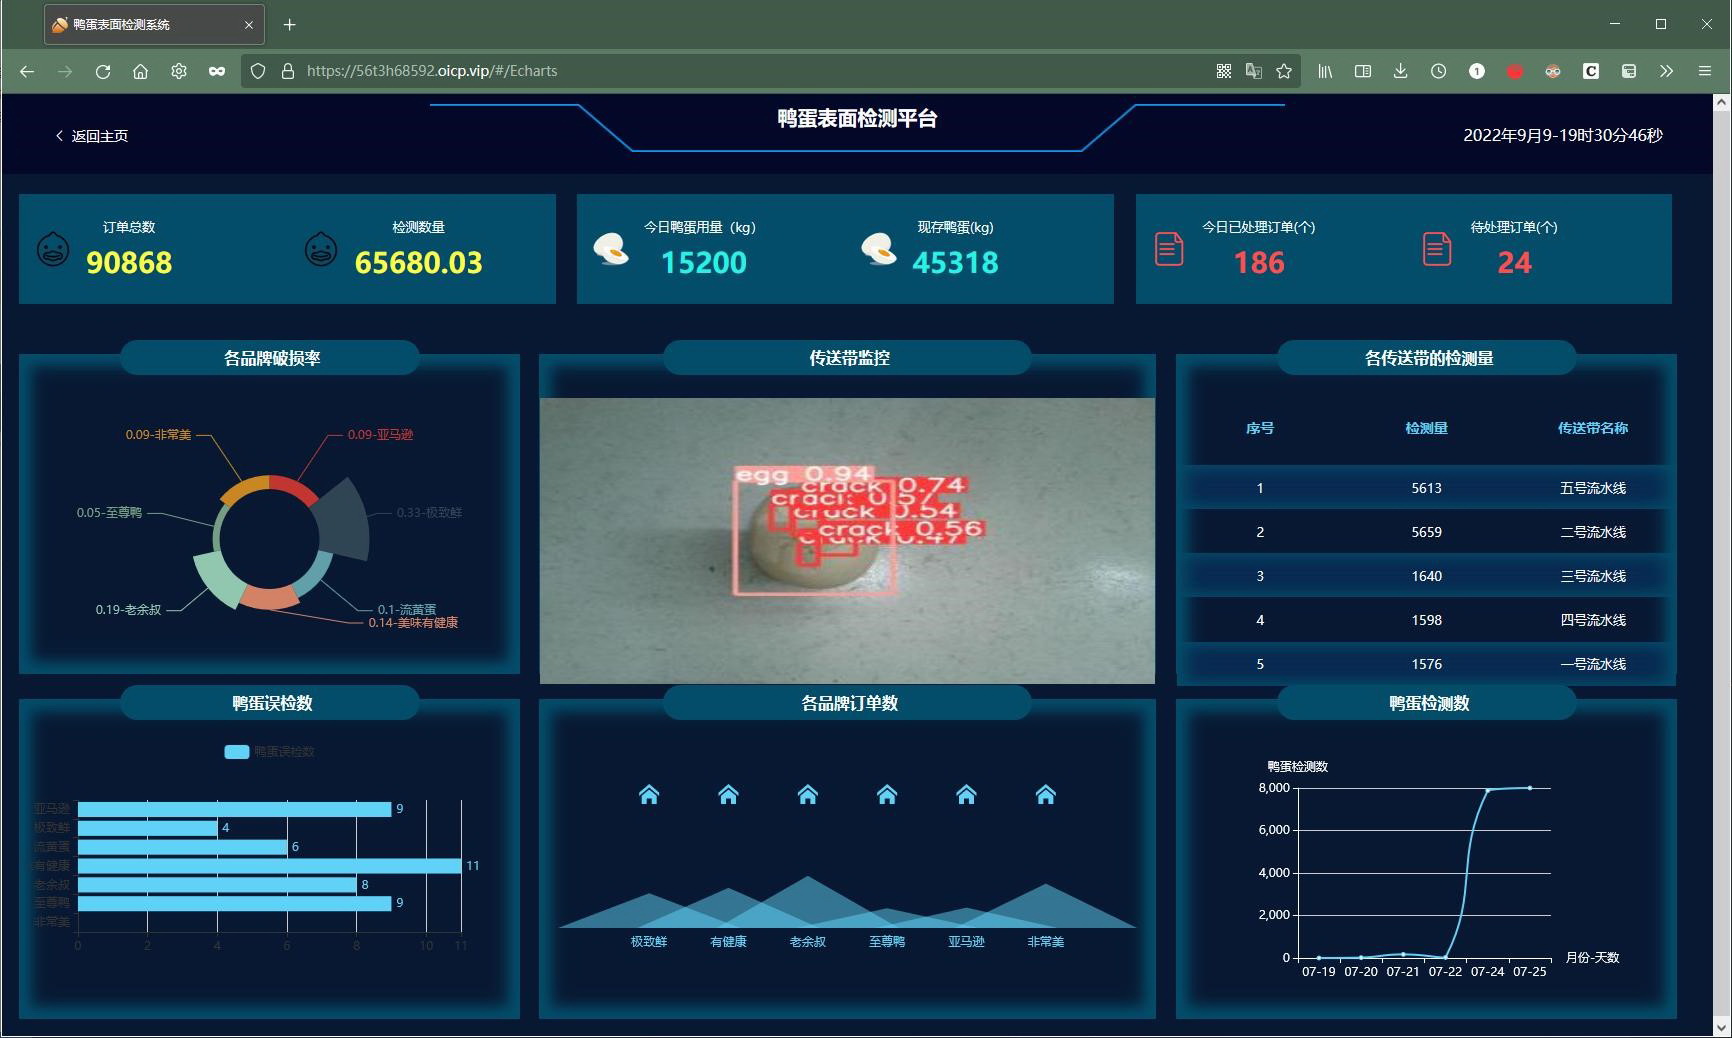Viewport: 1732px width, 1038px height.
Task: Toggle the sidebar view icon in toolbar
Action: (x=1362, y=71)
